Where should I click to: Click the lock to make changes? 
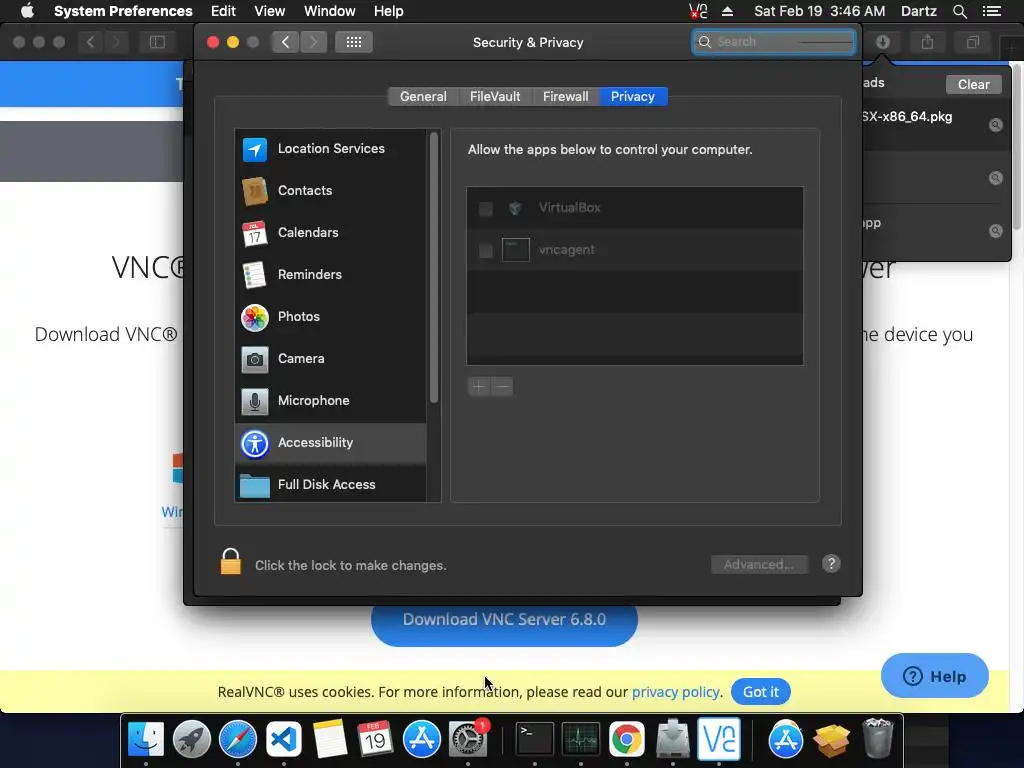coord(231,562)
